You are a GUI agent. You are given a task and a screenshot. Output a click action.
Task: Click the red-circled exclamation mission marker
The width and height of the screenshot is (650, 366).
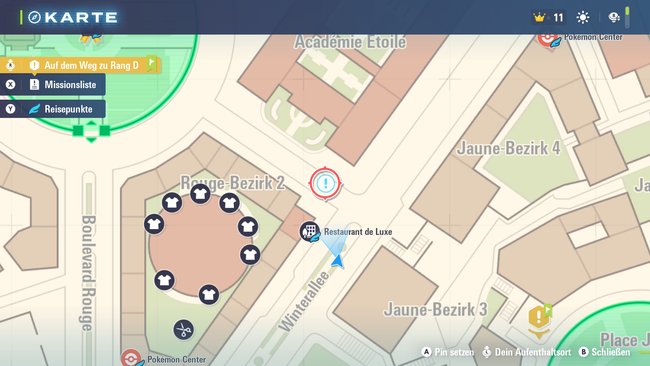click(325, 183)
